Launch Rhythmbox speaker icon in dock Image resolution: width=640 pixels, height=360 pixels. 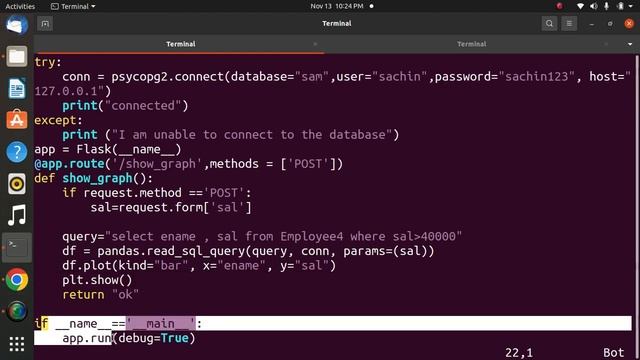pyautogui.click(x=17, y=184)
